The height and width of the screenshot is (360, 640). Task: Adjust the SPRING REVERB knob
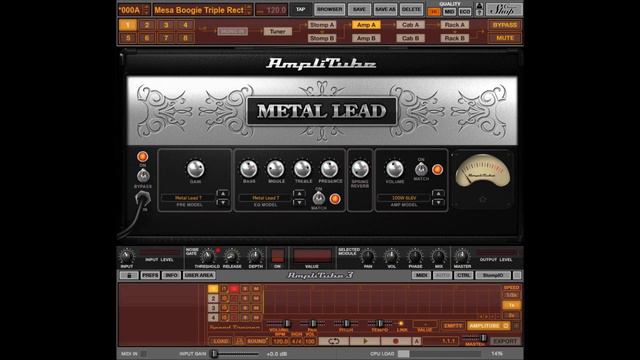tap(360, 169)
